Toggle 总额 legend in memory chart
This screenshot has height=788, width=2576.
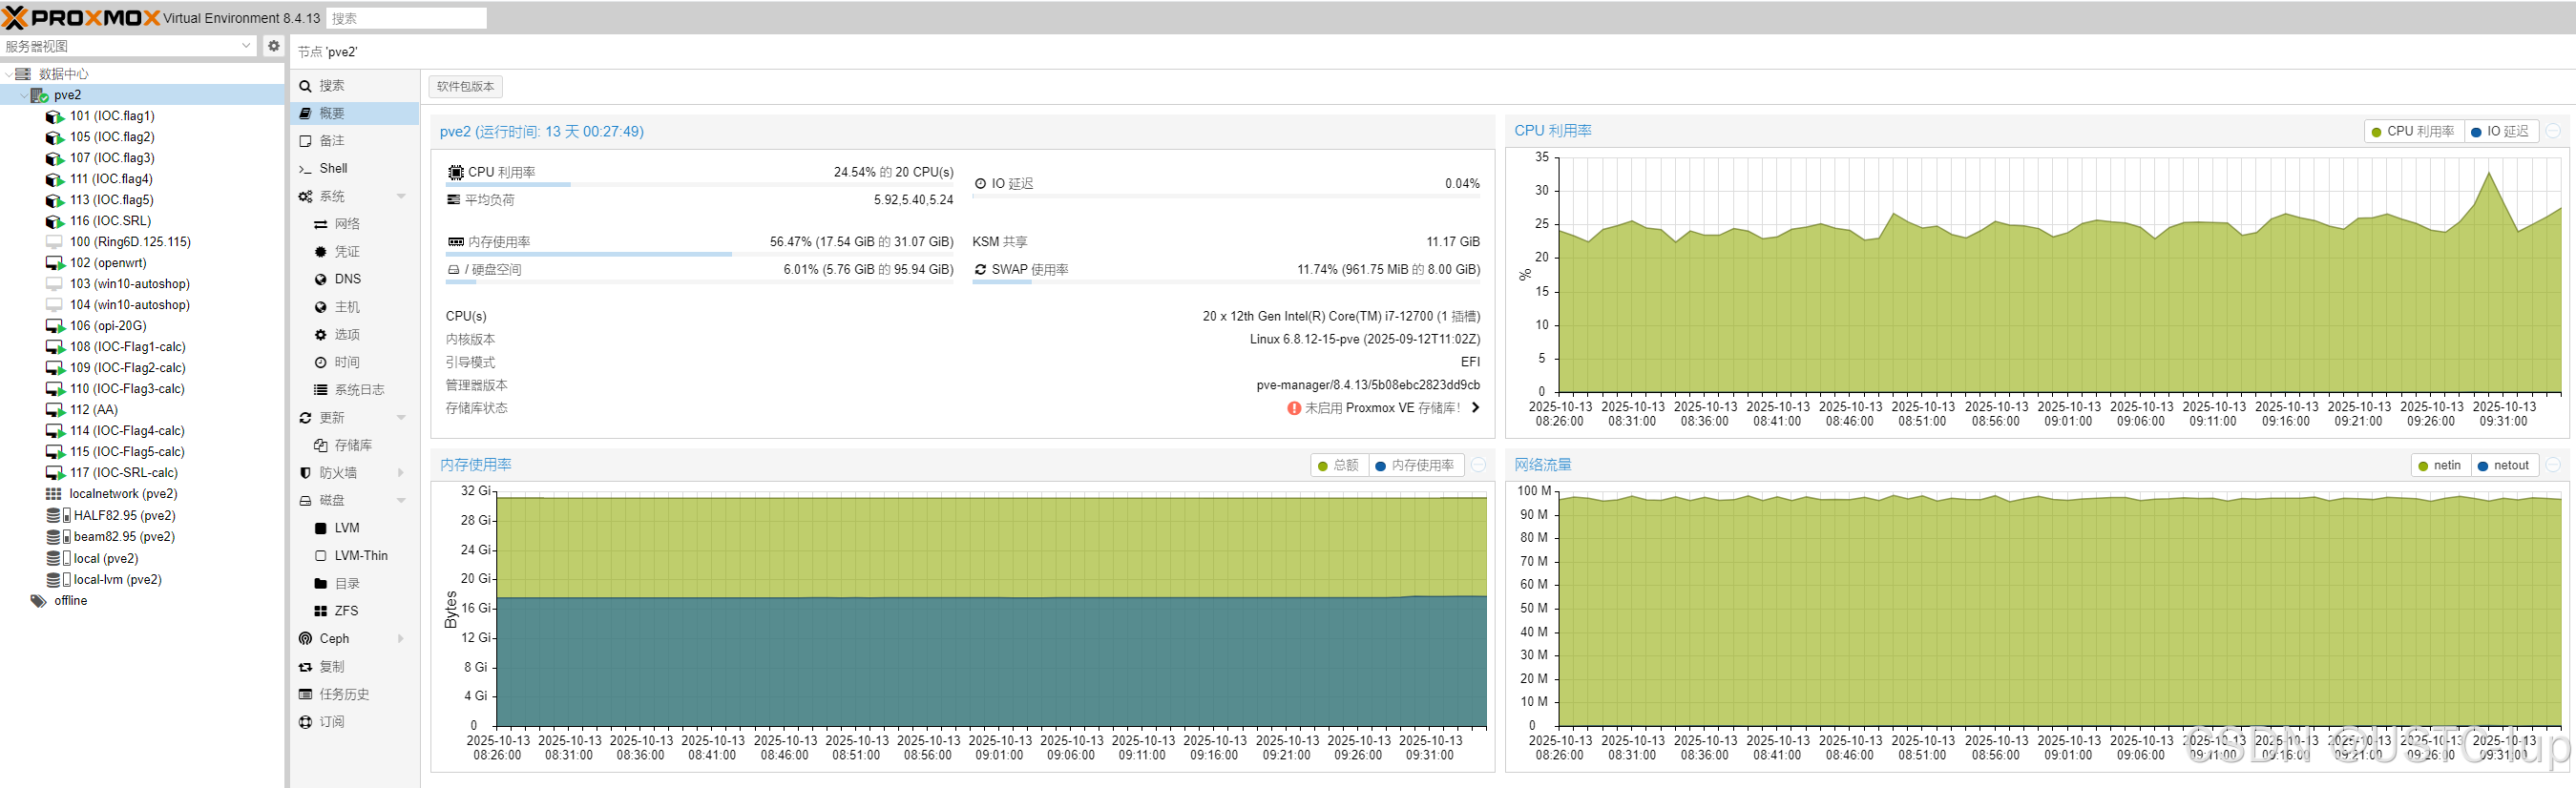tap(1339, 466)
